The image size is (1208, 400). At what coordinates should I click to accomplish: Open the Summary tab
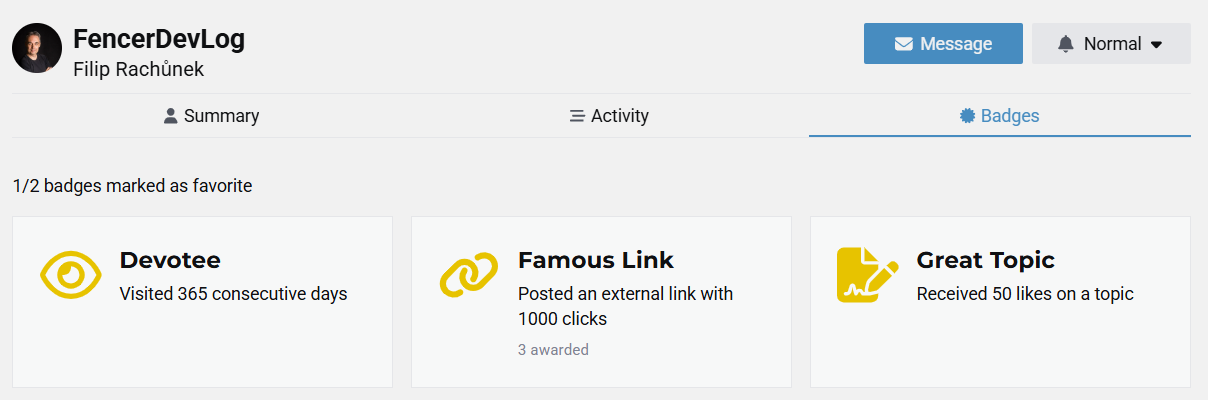(211, 116)
